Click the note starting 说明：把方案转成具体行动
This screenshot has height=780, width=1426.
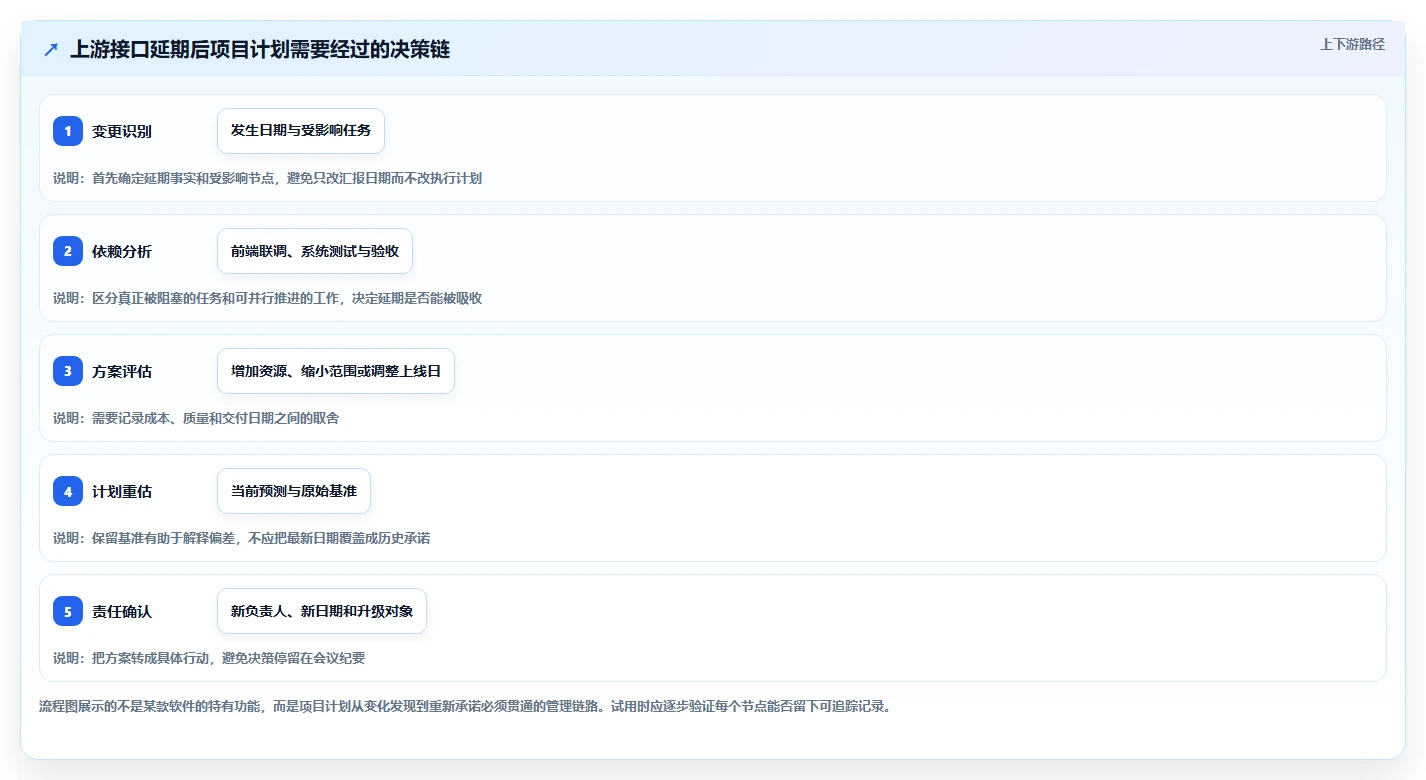209,658
